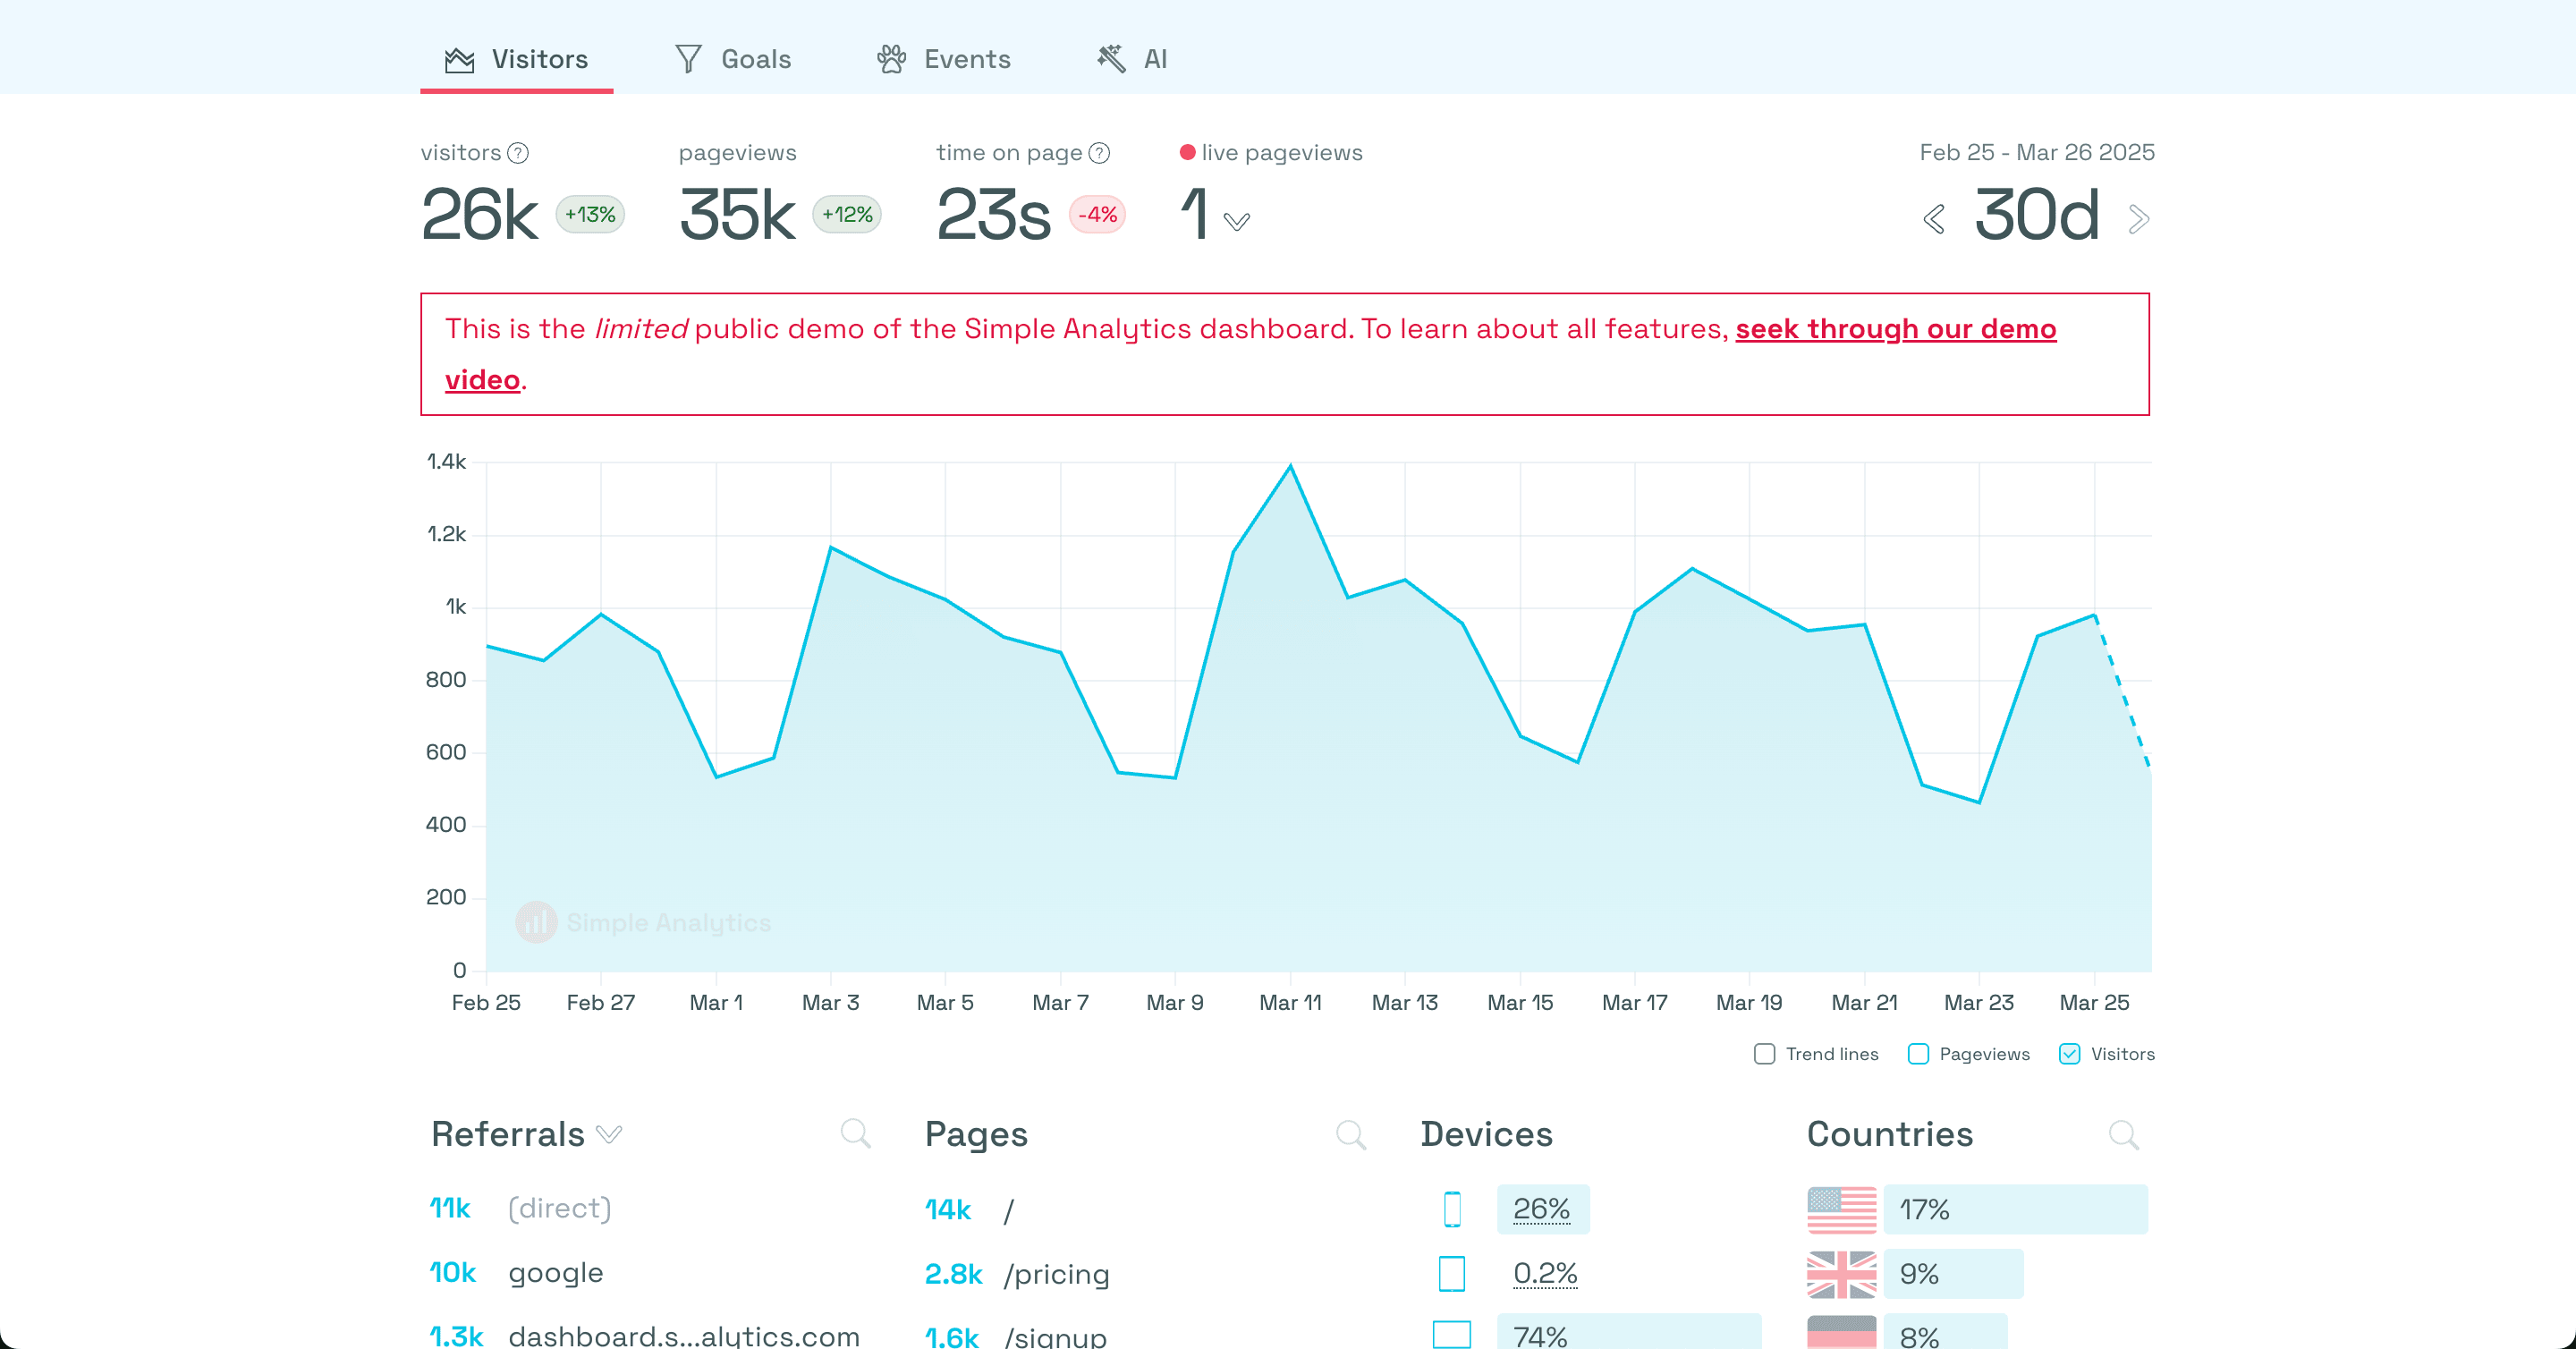Screen dimensions: 2576x1349
Task: Click the Feb 25 axis label
Action: click(486, 1002)
